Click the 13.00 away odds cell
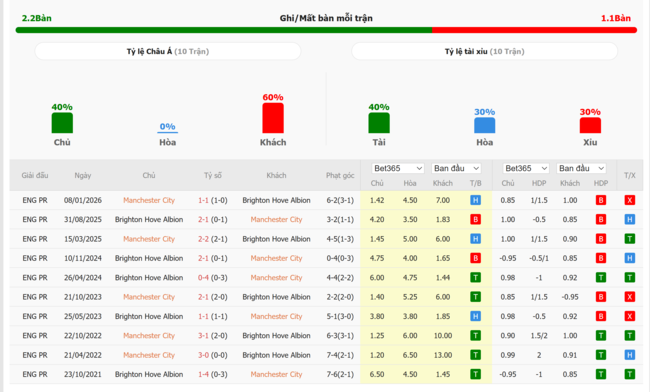Screen dimensions: 650x392 pos(443,355)
